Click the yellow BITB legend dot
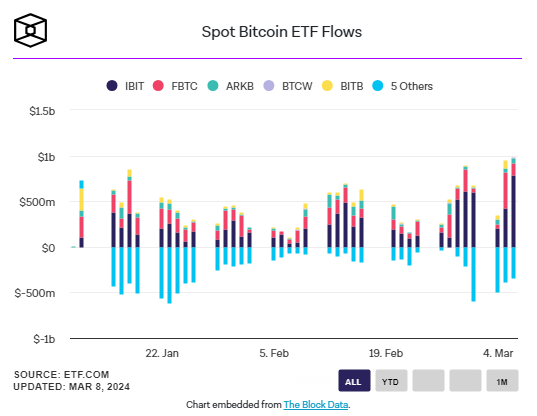Viewport: 537px width, 416px height. [327, 86]
